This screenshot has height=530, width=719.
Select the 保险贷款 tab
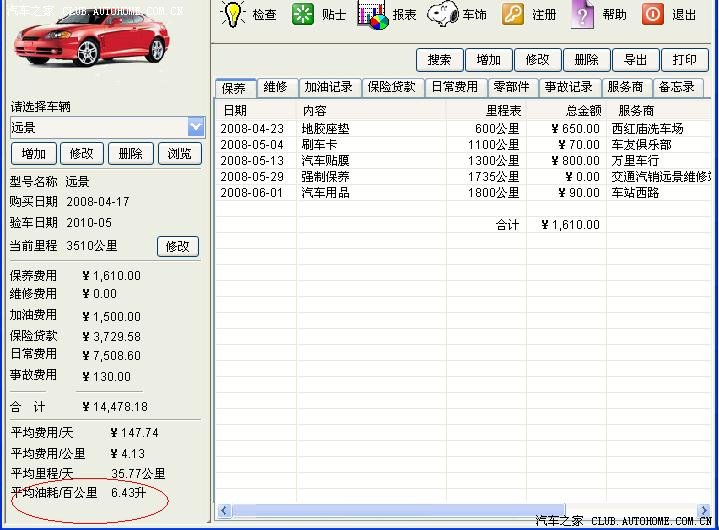tap(392, 87)
